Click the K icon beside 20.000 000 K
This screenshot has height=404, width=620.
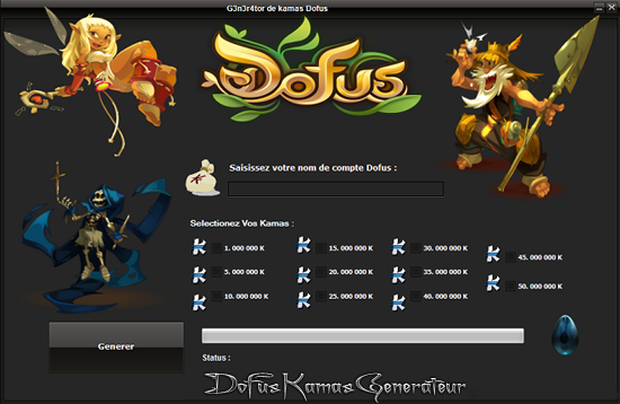[x=304, y=274]
